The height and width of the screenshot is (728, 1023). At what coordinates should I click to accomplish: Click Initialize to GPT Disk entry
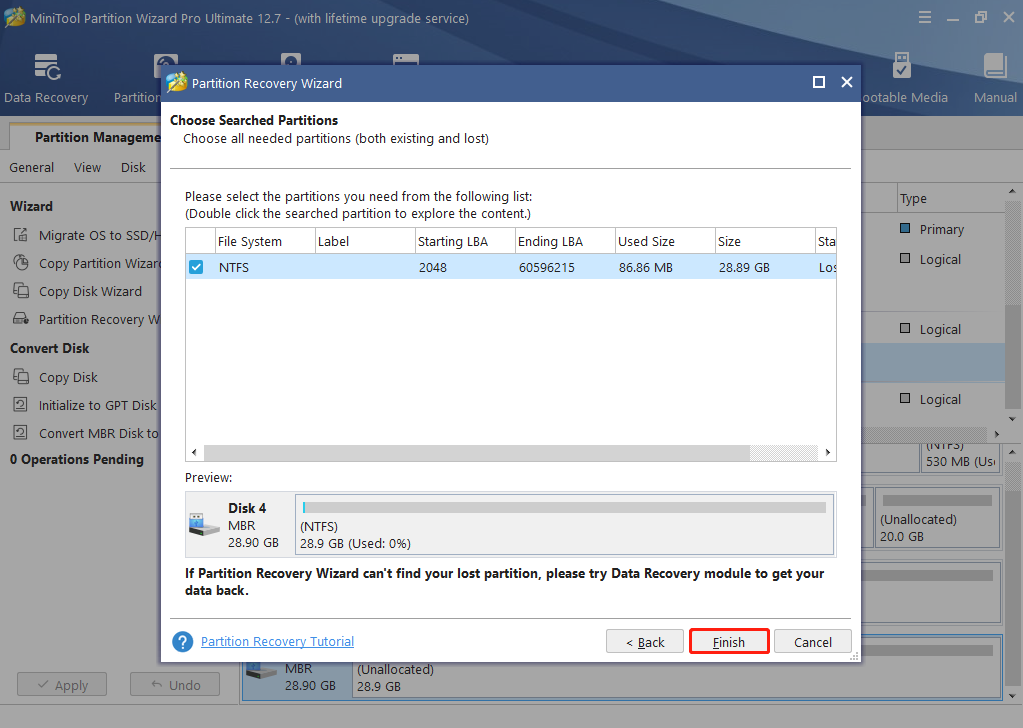tap(85, 406)
